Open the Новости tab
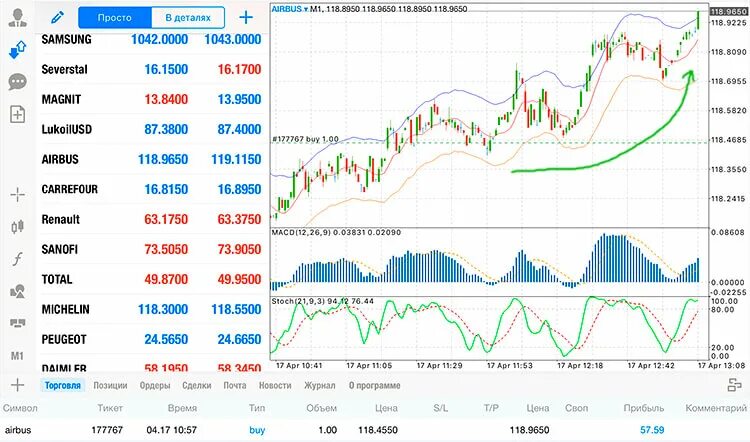Image resolution: width=750 pixels, height=442 pixels. [x=275, y=386]
